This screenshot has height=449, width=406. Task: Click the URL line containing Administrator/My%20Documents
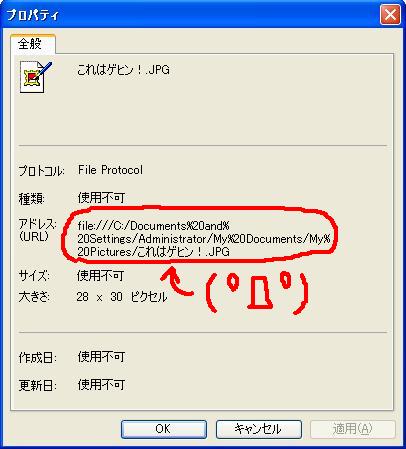tap(204, 239)
